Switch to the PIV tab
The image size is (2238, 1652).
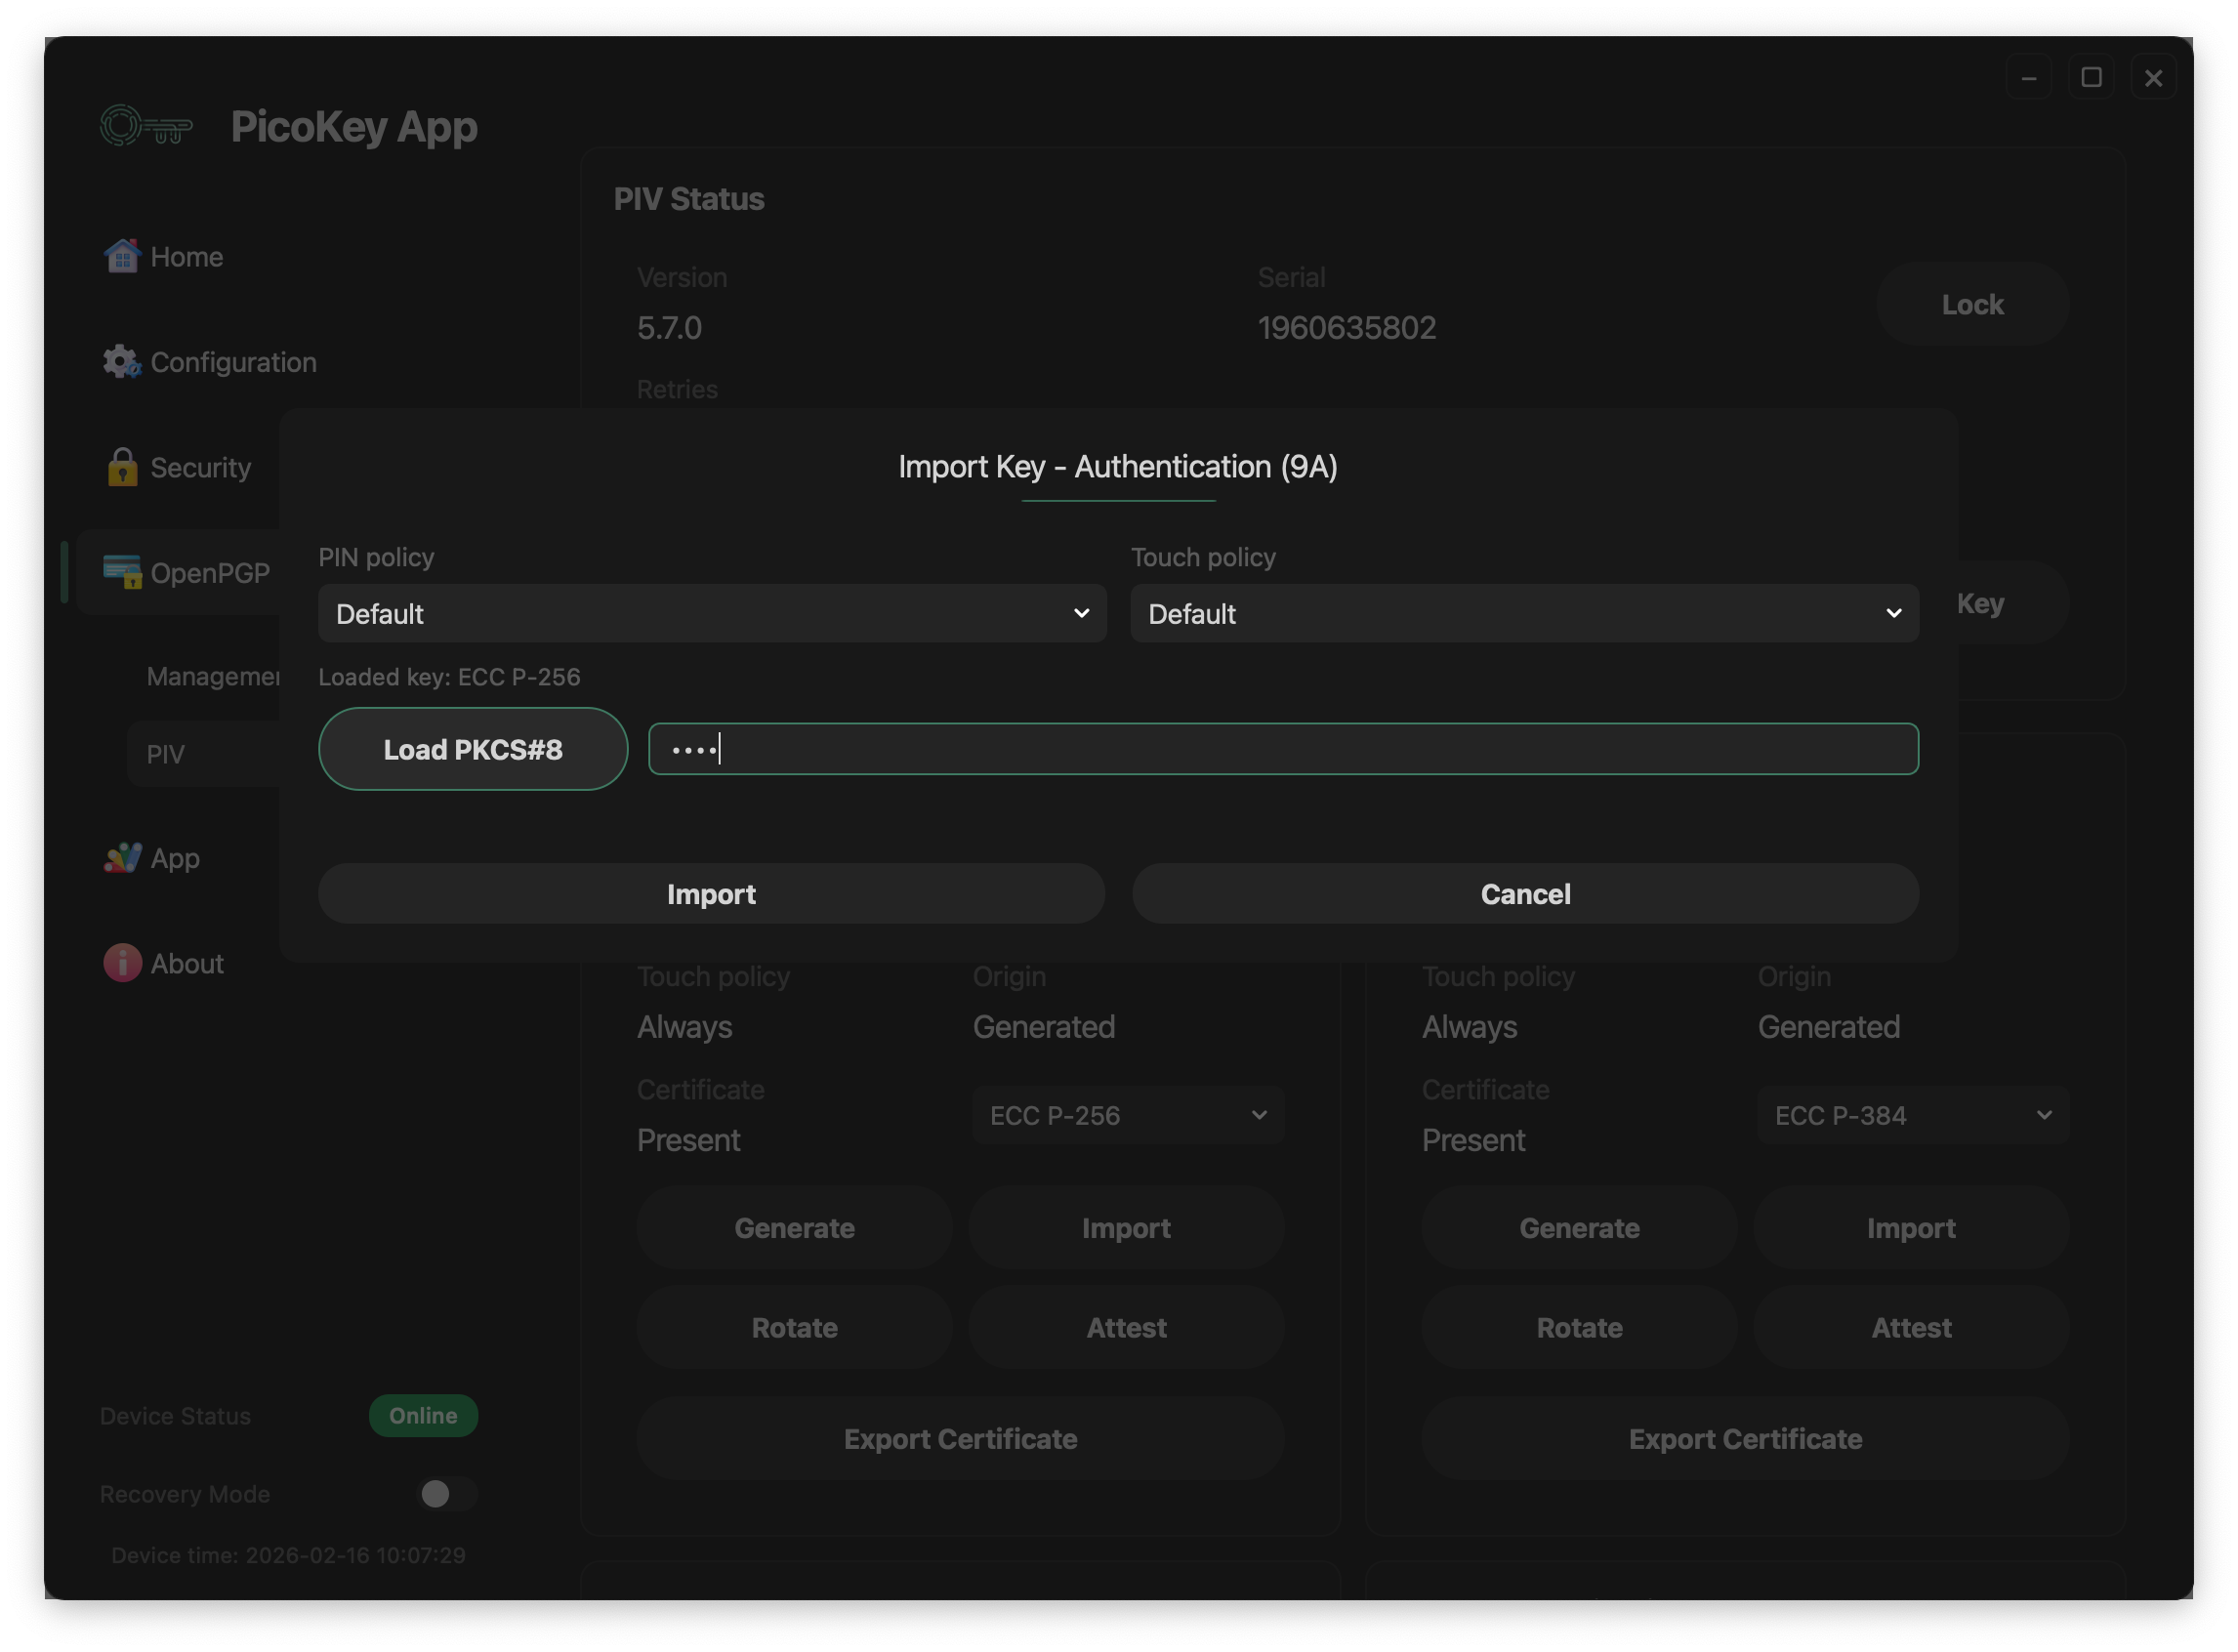[x=166, y=753]
